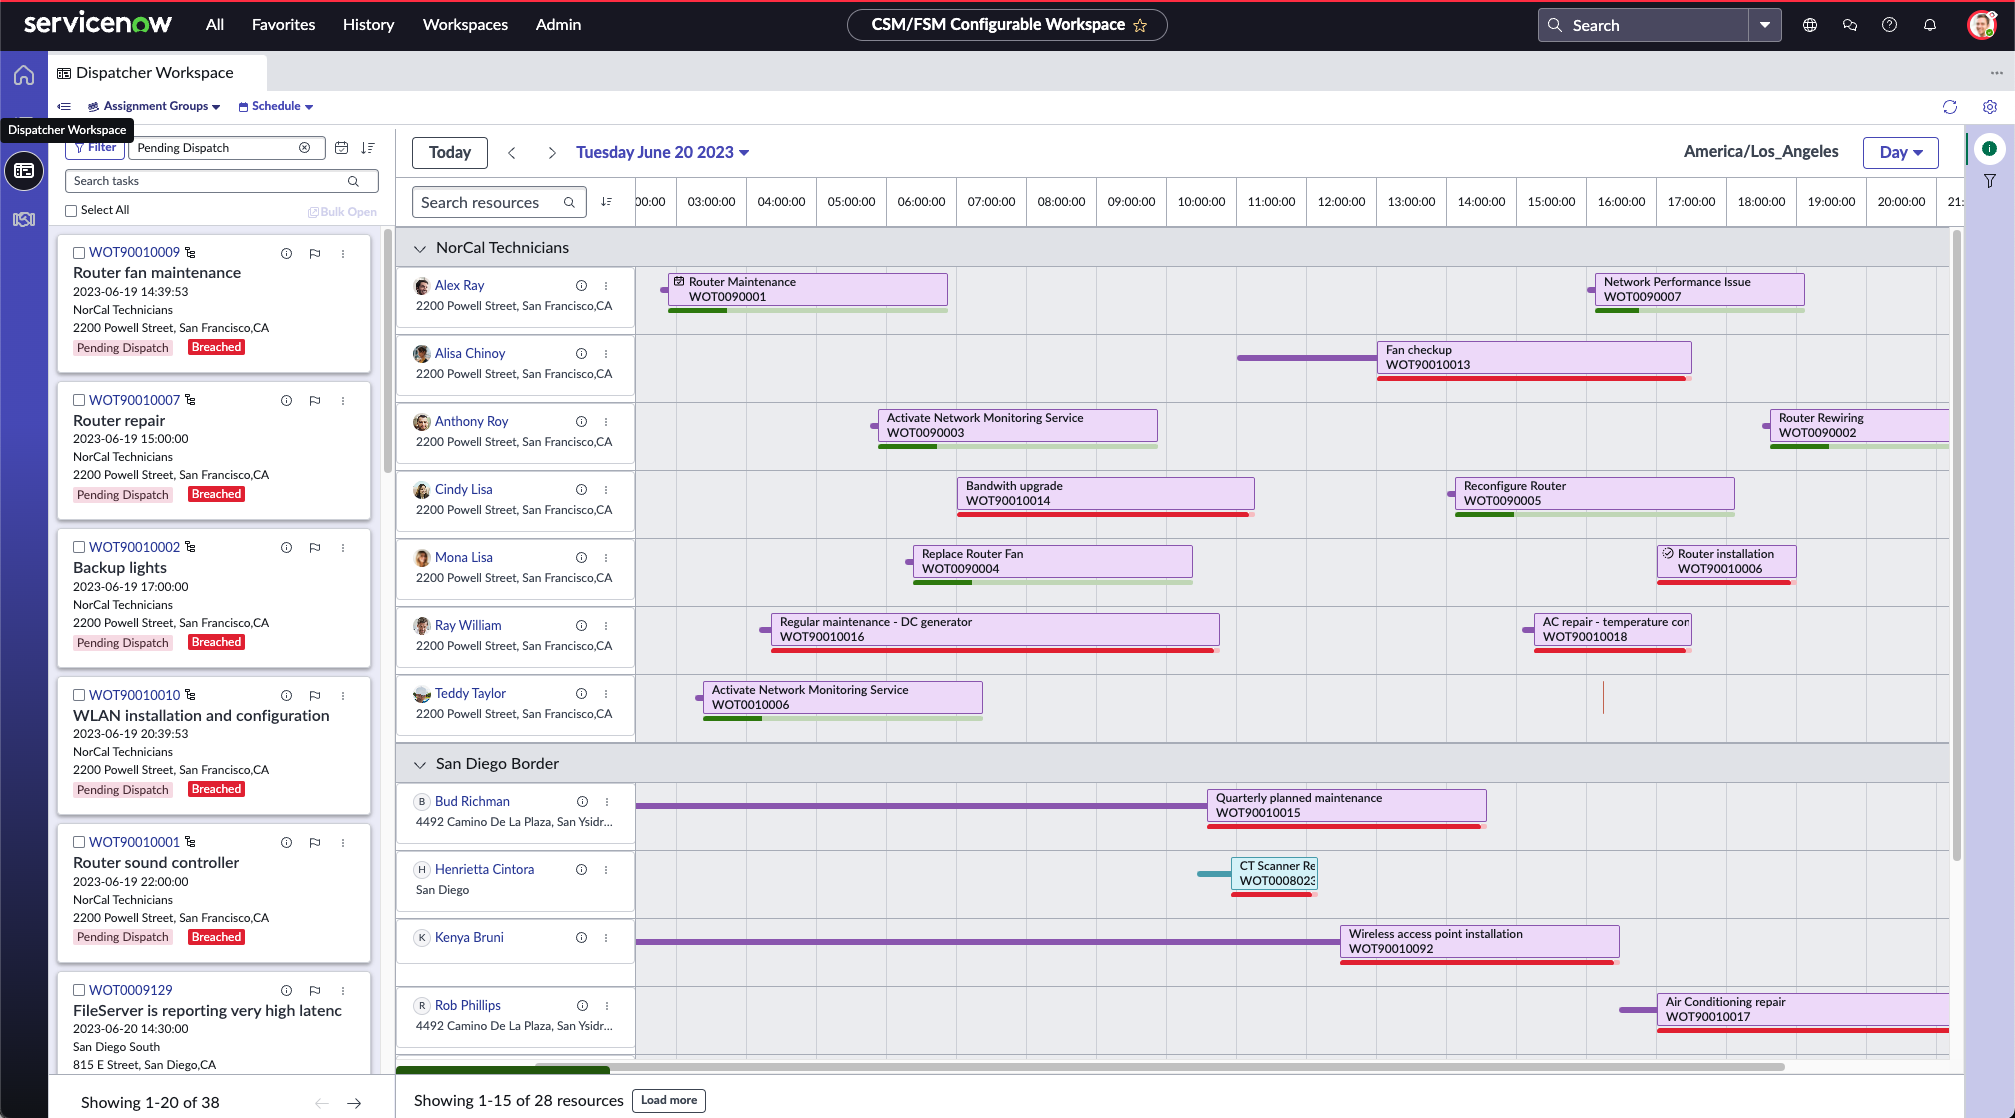
Task: Select task WOT90010010 checkbox
Action: click(79, 695)
